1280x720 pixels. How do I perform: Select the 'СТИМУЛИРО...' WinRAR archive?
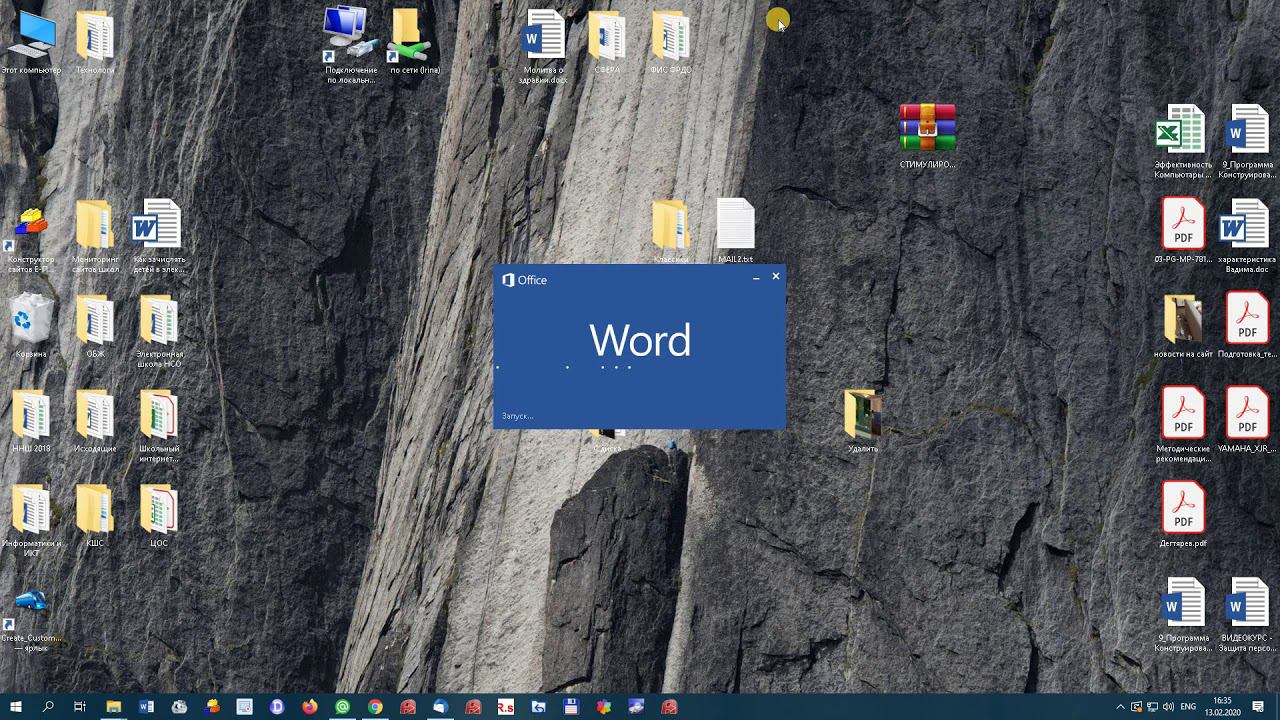click(x=927, y=135)
